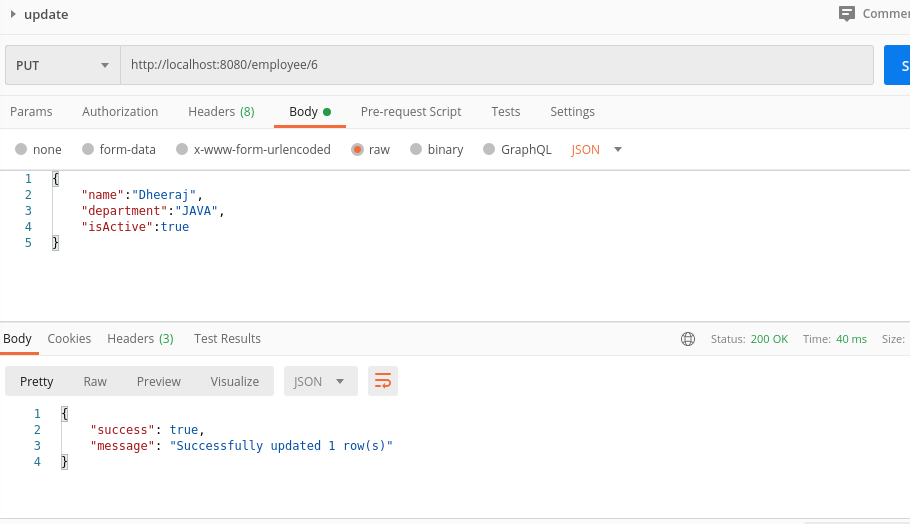Open the Pre-request Script tab
Image resolution: width=910 pixels, height=524 pixels.
pos(411,112)
